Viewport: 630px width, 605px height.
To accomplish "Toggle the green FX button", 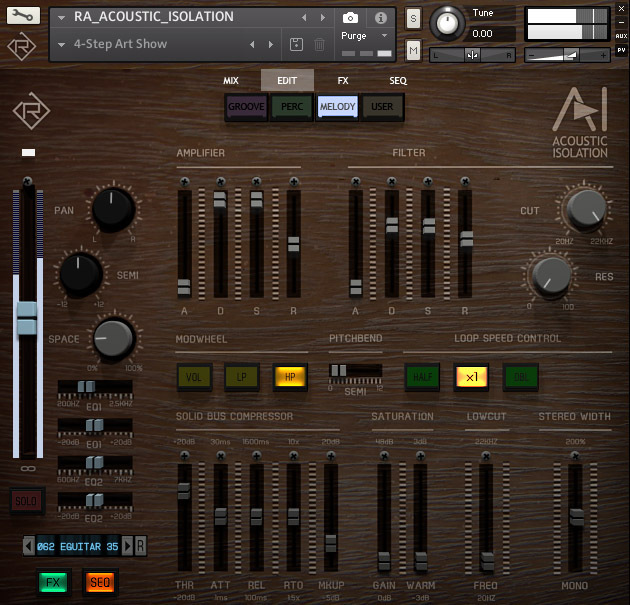I will click(x=53, y=582).
